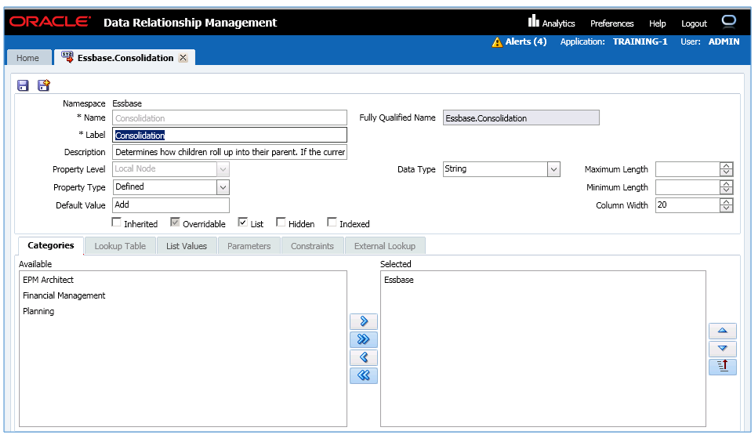Move all categories right with double arrow
Image resolution: width=755 pixels, height=437 pixels.
tap(364, 339)
